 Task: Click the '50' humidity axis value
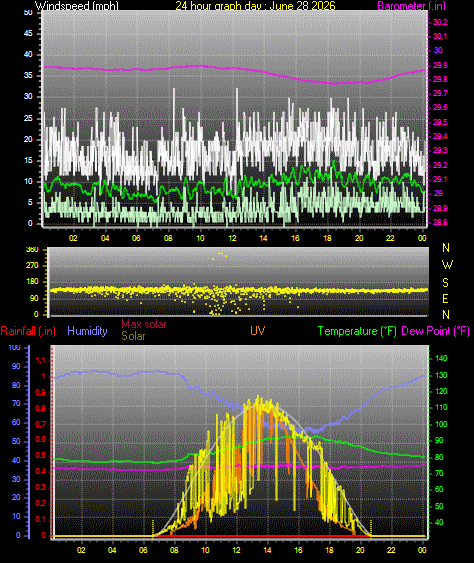pos(16,441)
